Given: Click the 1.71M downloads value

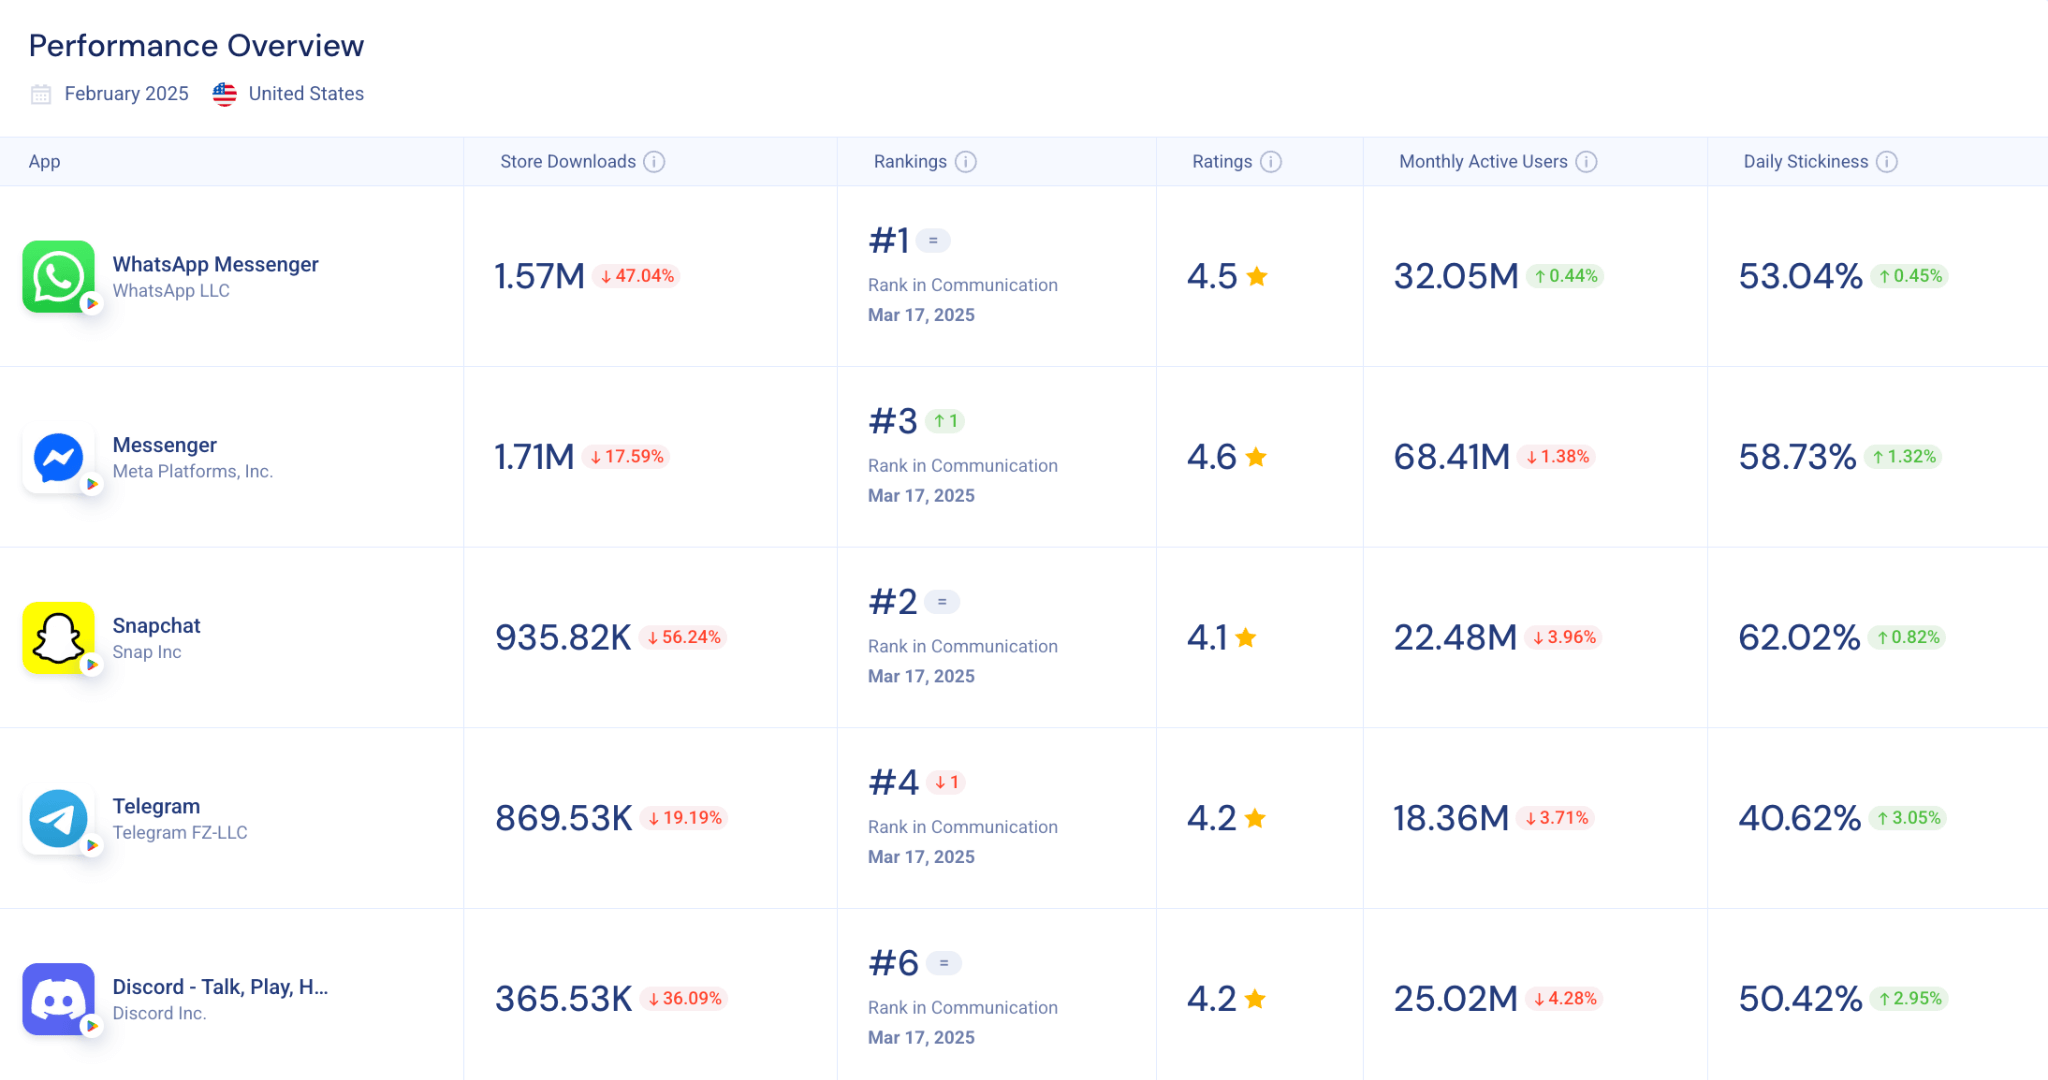Looking at the screenshot, I should 535,458.
